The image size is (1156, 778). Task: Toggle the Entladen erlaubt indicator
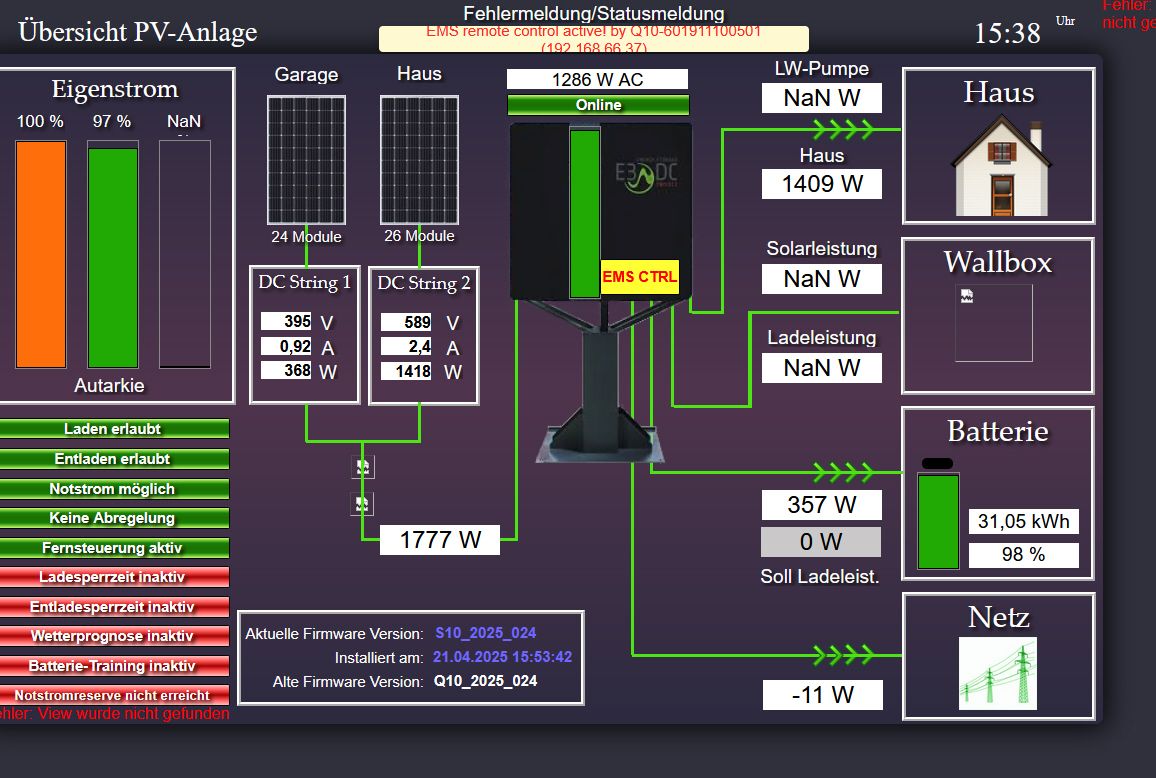(113, 459)
